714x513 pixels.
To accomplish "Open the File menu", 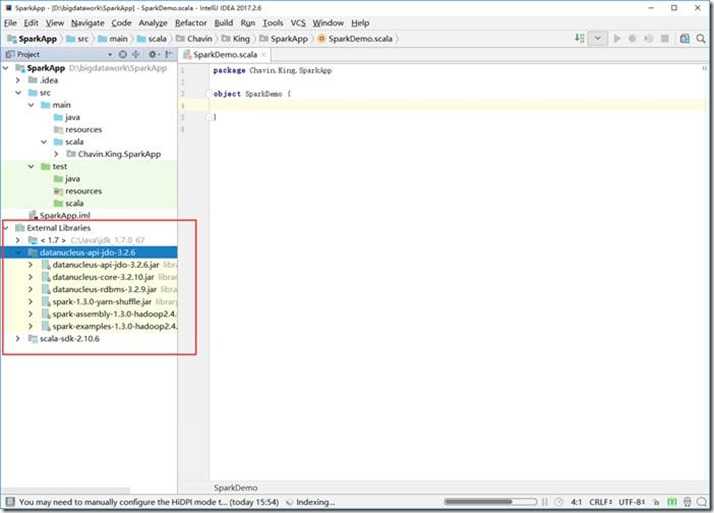I will [x=10, y=23].
